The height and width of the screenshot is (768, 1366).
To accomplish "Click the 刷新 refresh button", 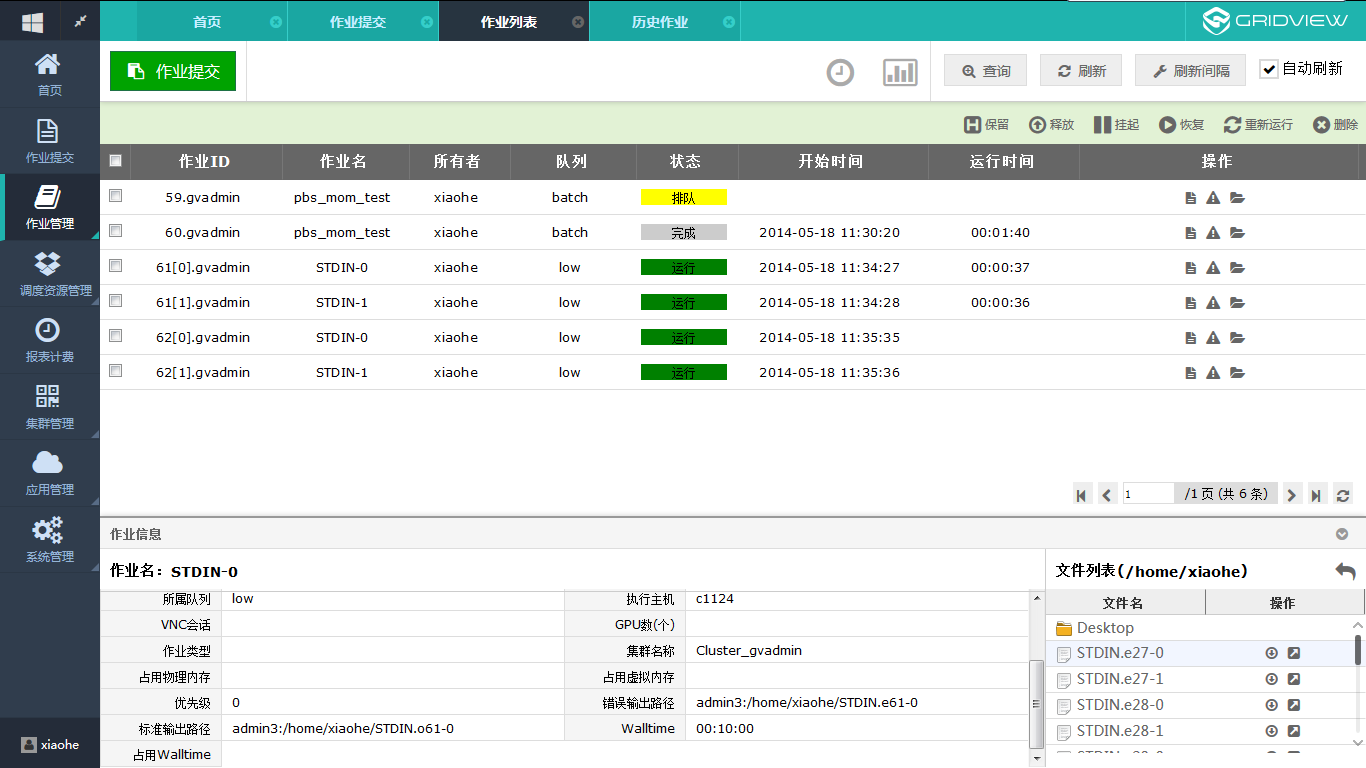I will 1081,71.
